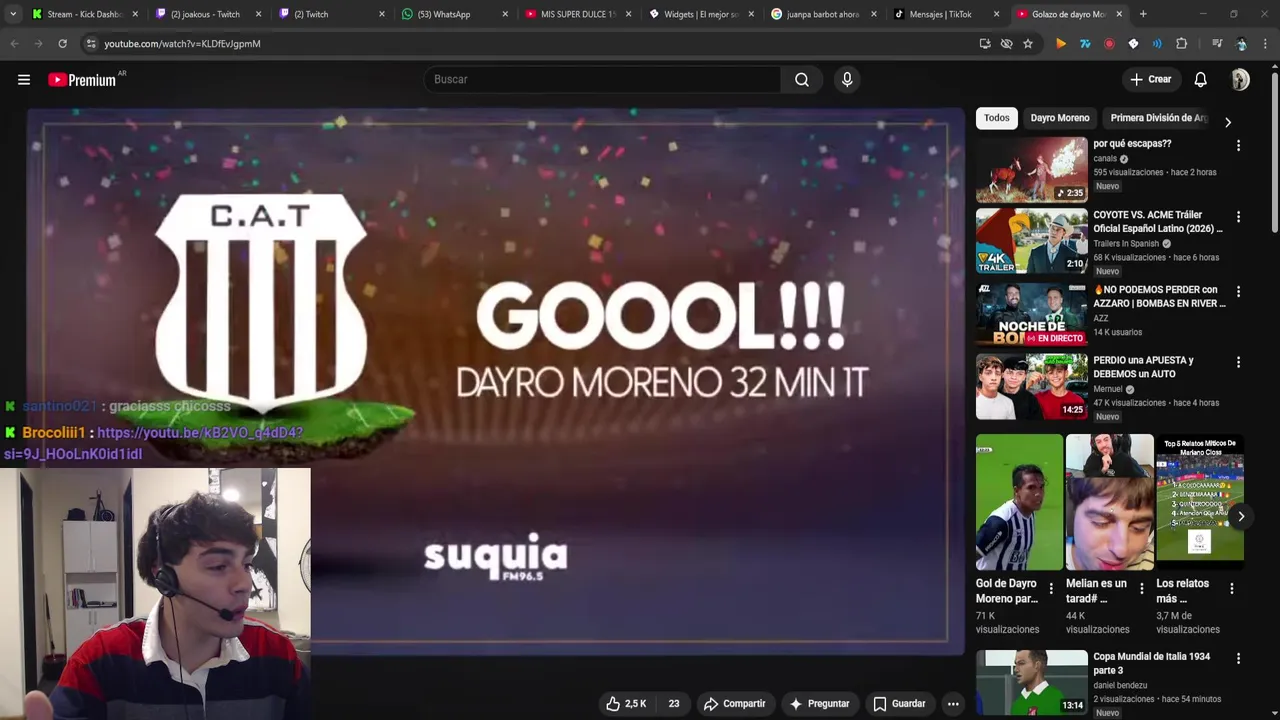Open NOCHE DE BOMBAS live thumbnail
The width and height of the screenshot is (1280, 720).
pos(1032,315)
